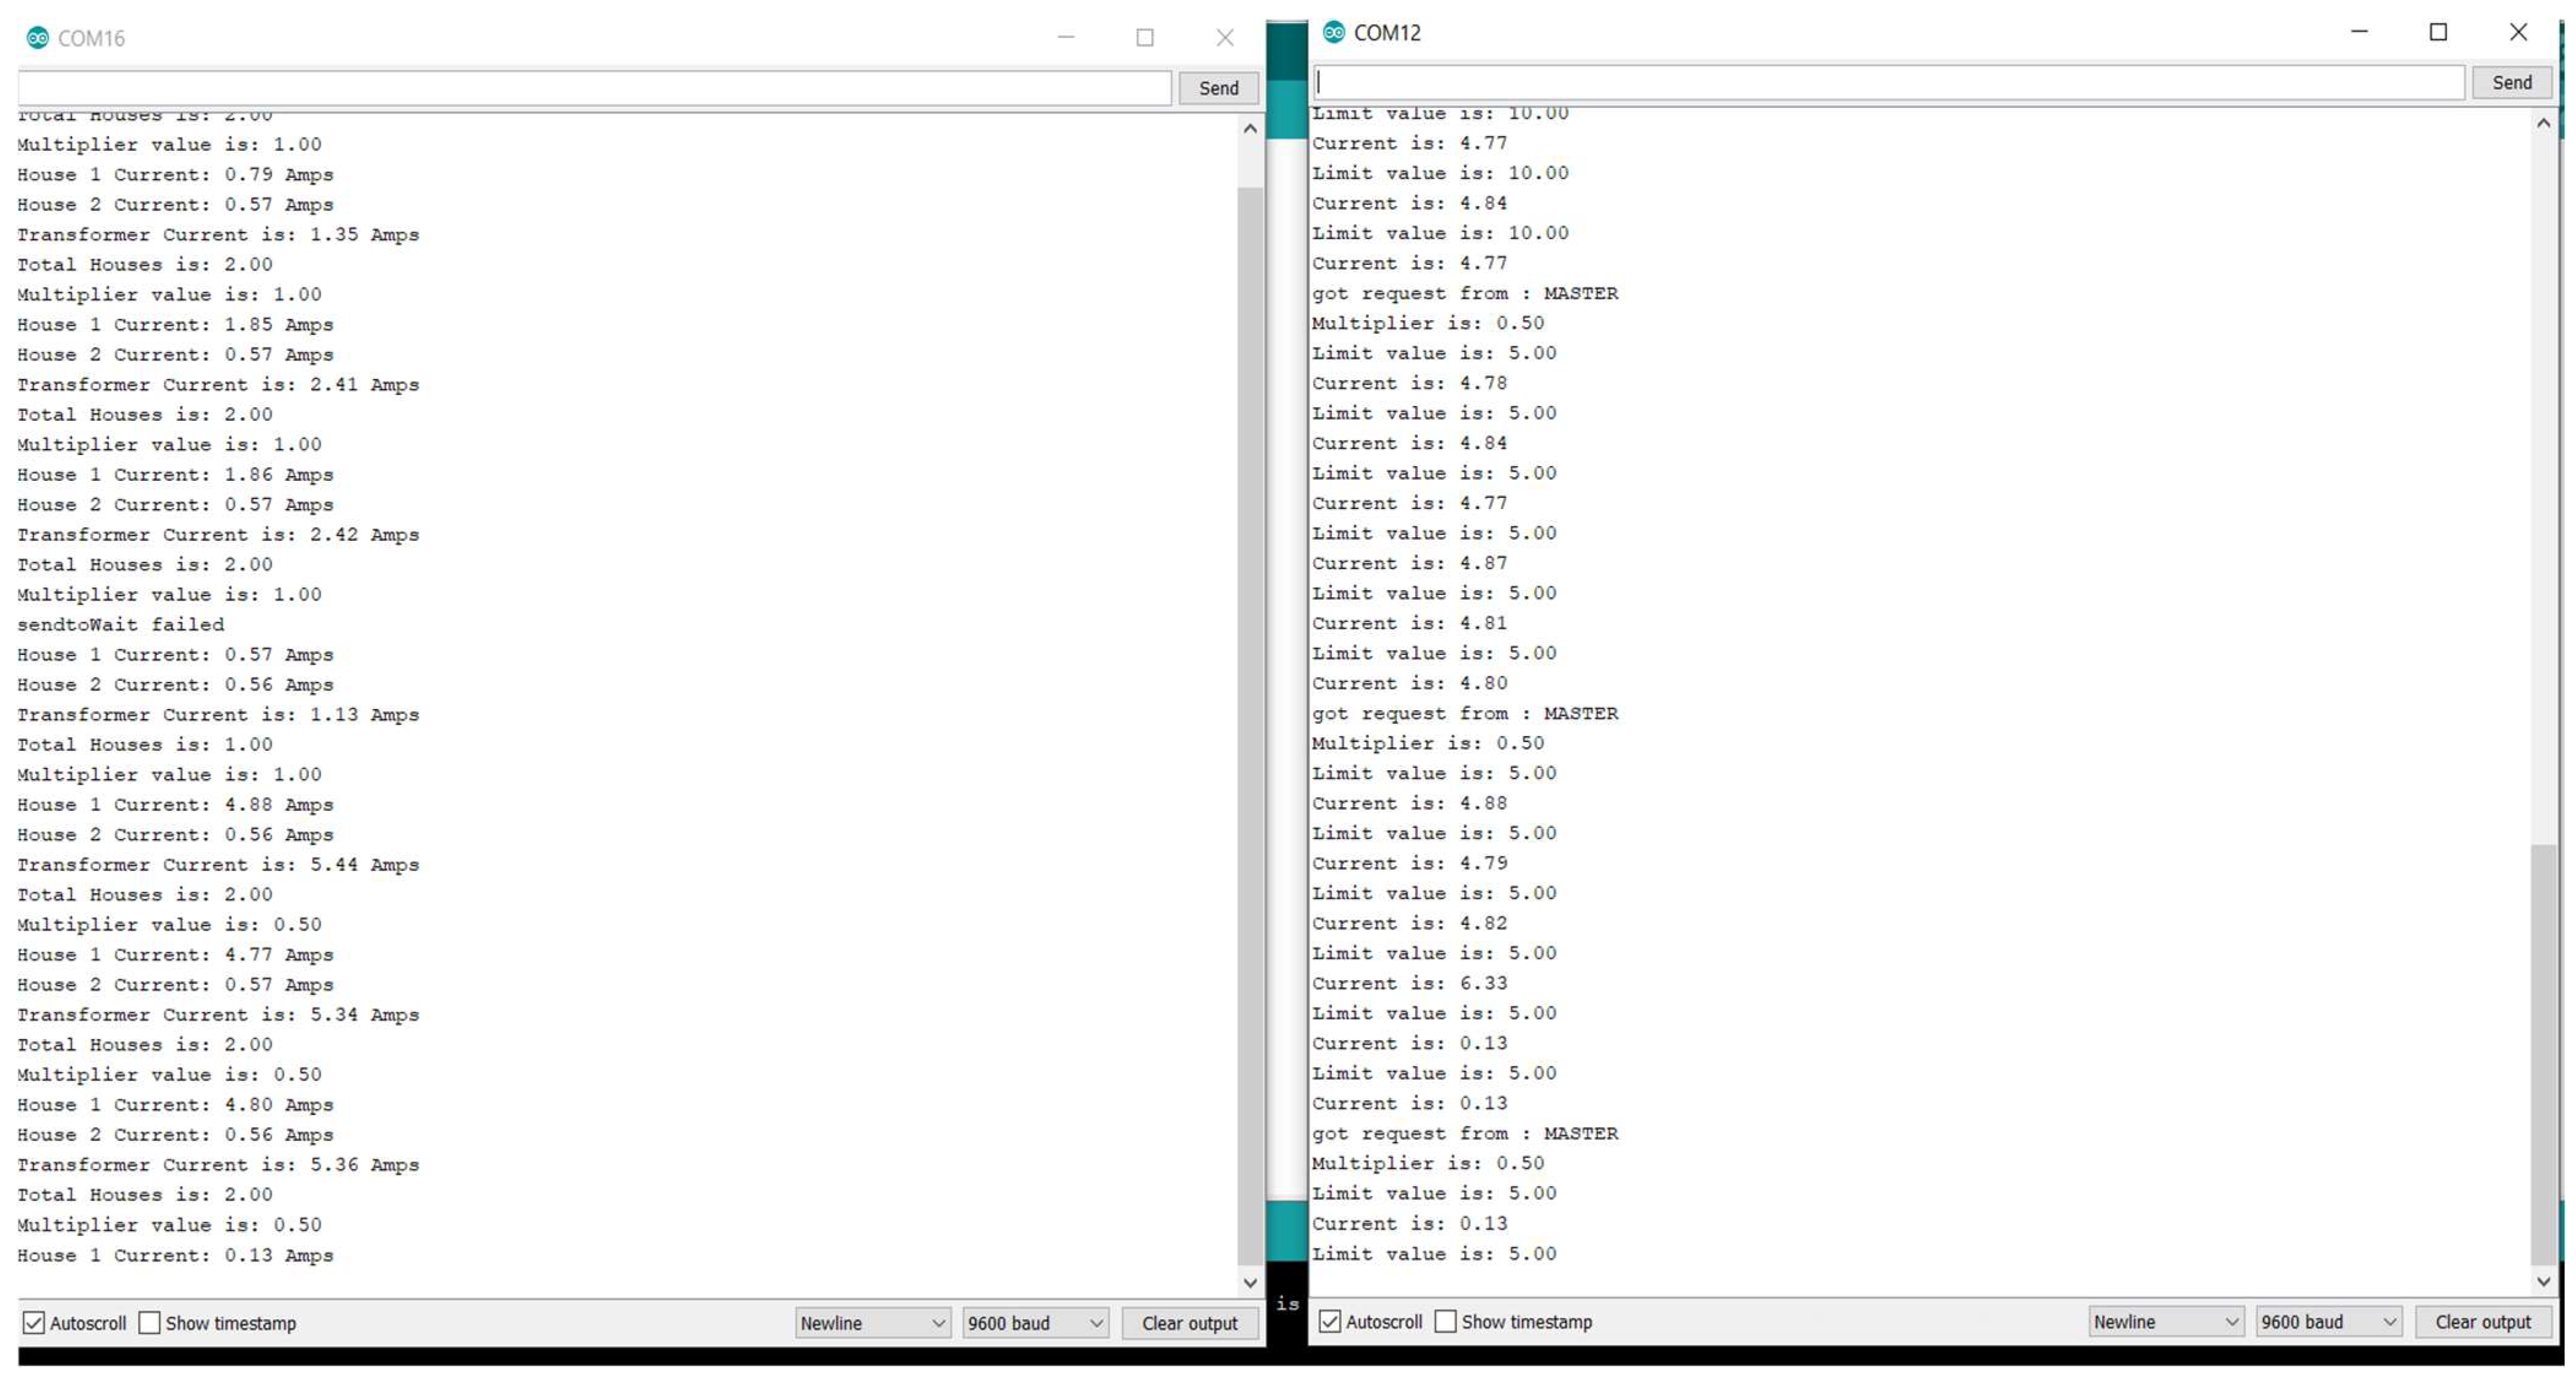The height and width of the screenshot is (1383, 2576).
Task: Click the Arduino icon in COM12 title bar
Action: coord(1333,32)
